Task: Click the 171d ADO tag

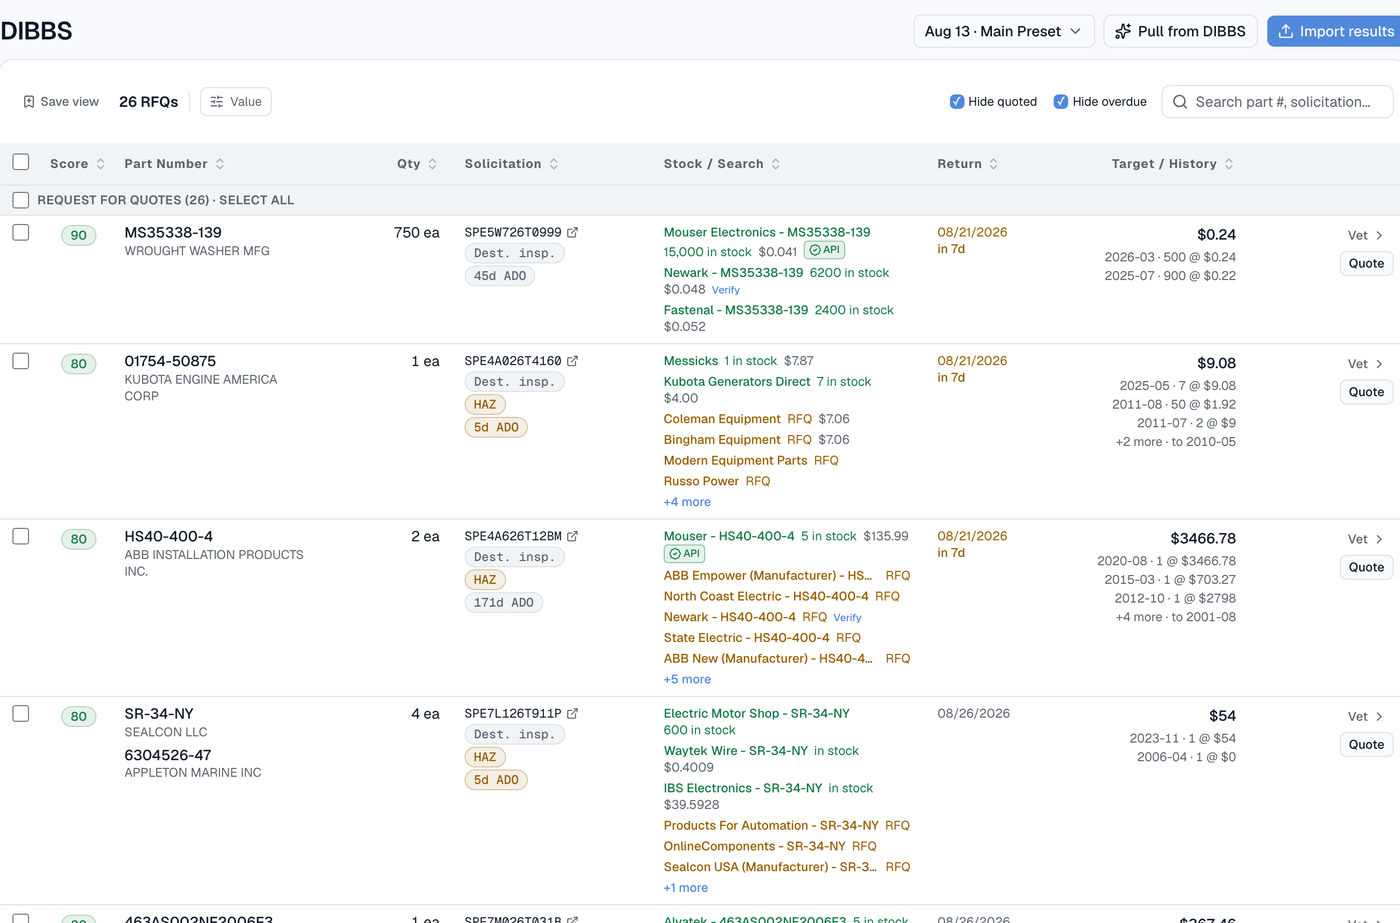Action: [504, 603]
